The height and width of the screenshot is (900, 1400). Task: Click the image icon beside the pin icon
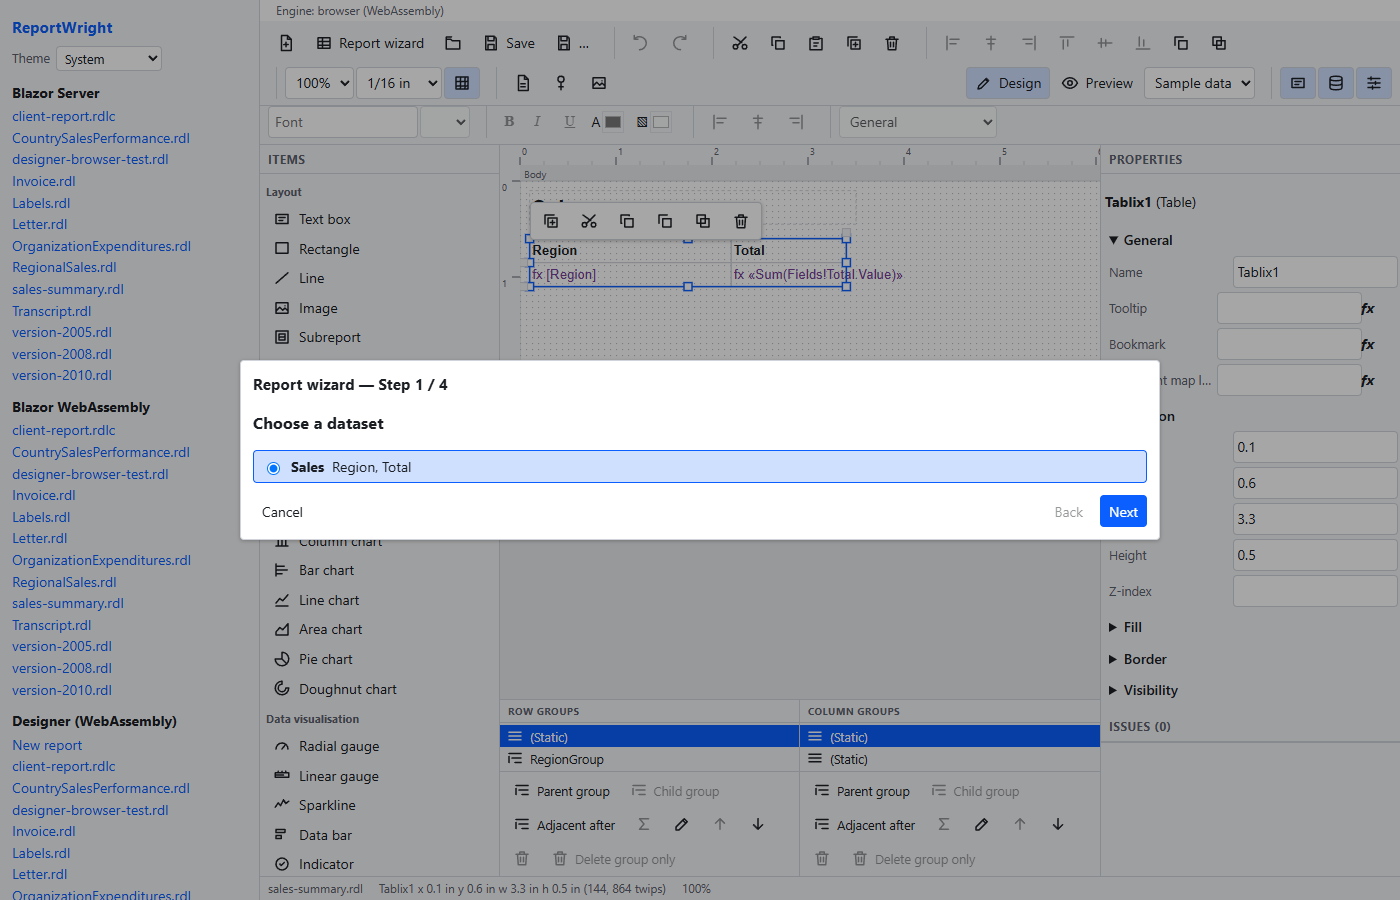(599, 83)
